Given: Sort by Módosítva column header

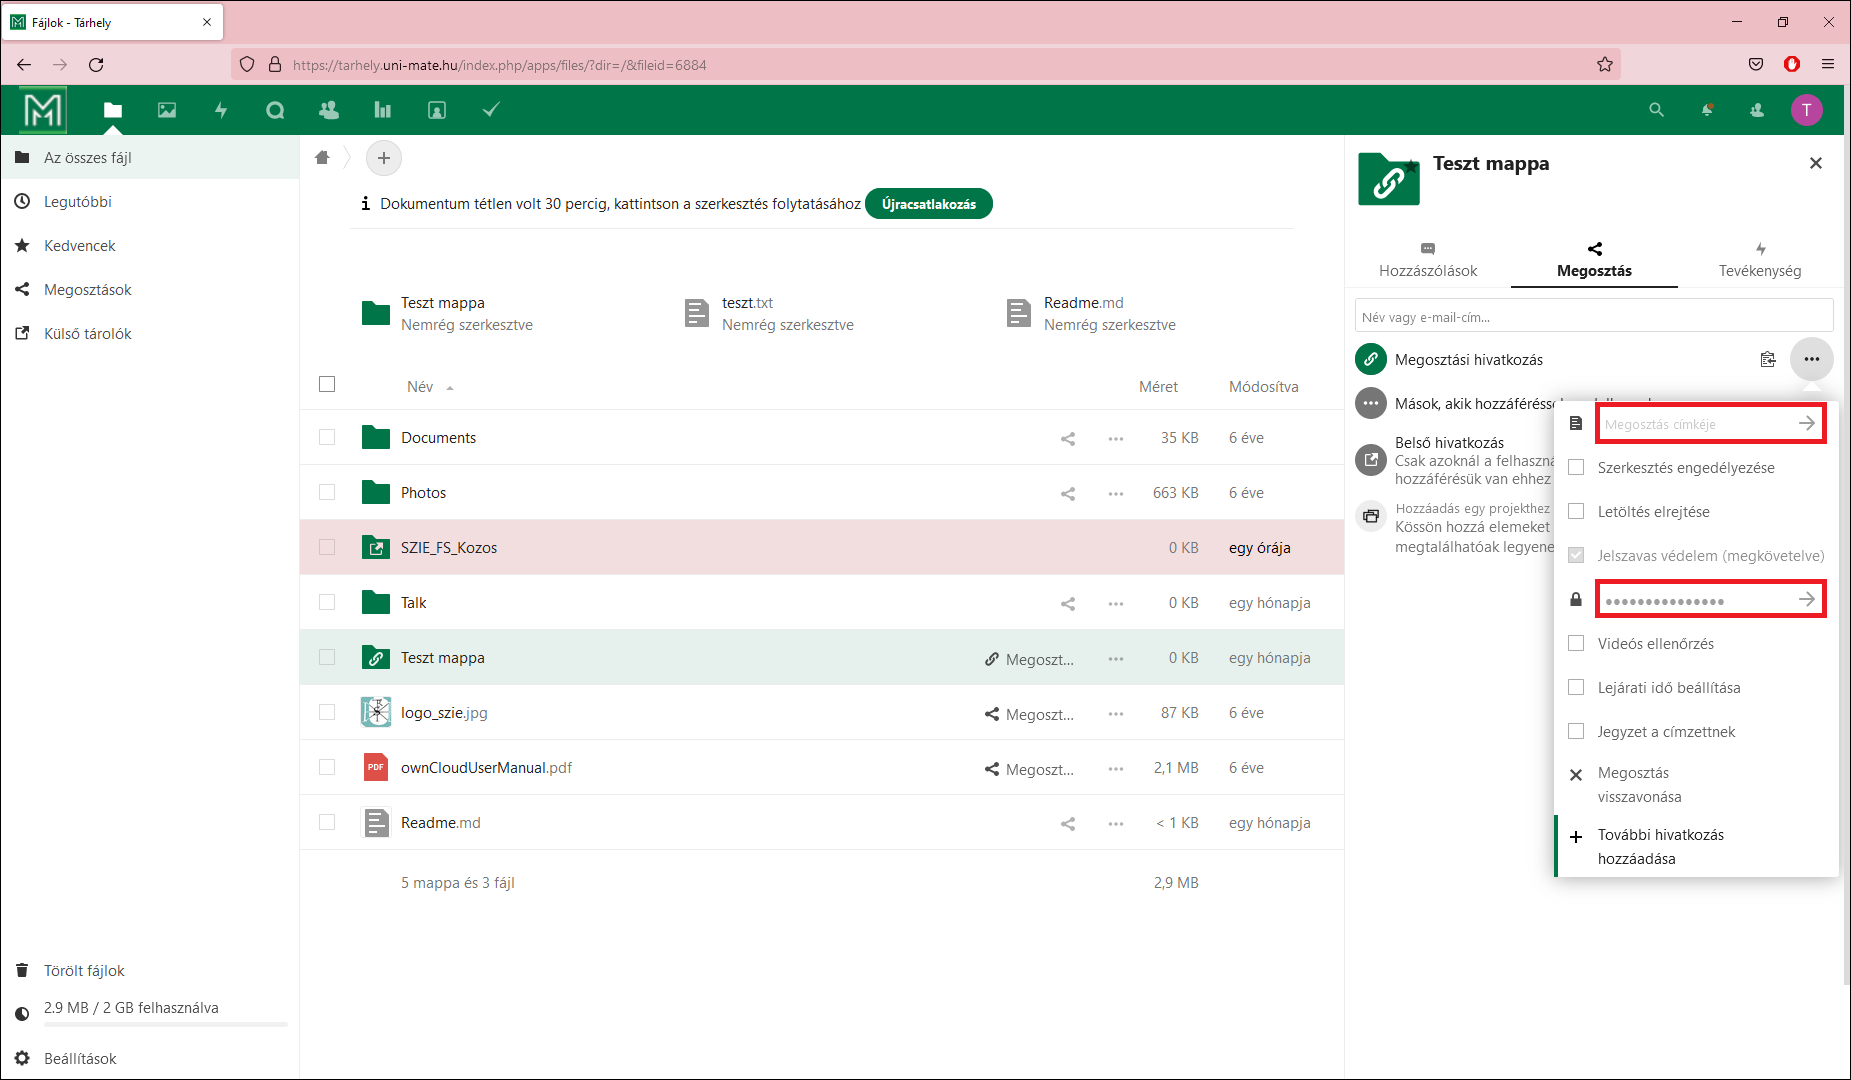Looking at the screenshot, I should [1264, 387].
